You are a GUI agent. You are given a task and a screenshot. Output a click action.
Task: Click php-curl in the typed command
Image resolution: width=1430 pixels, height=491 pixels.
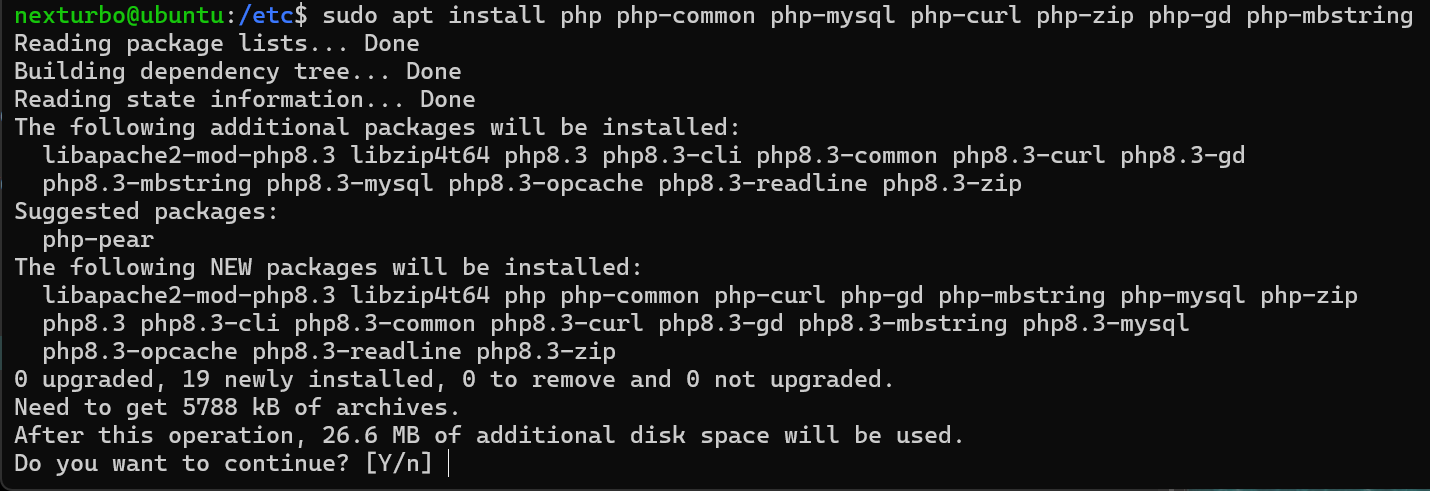click(x=1071, y=16)
